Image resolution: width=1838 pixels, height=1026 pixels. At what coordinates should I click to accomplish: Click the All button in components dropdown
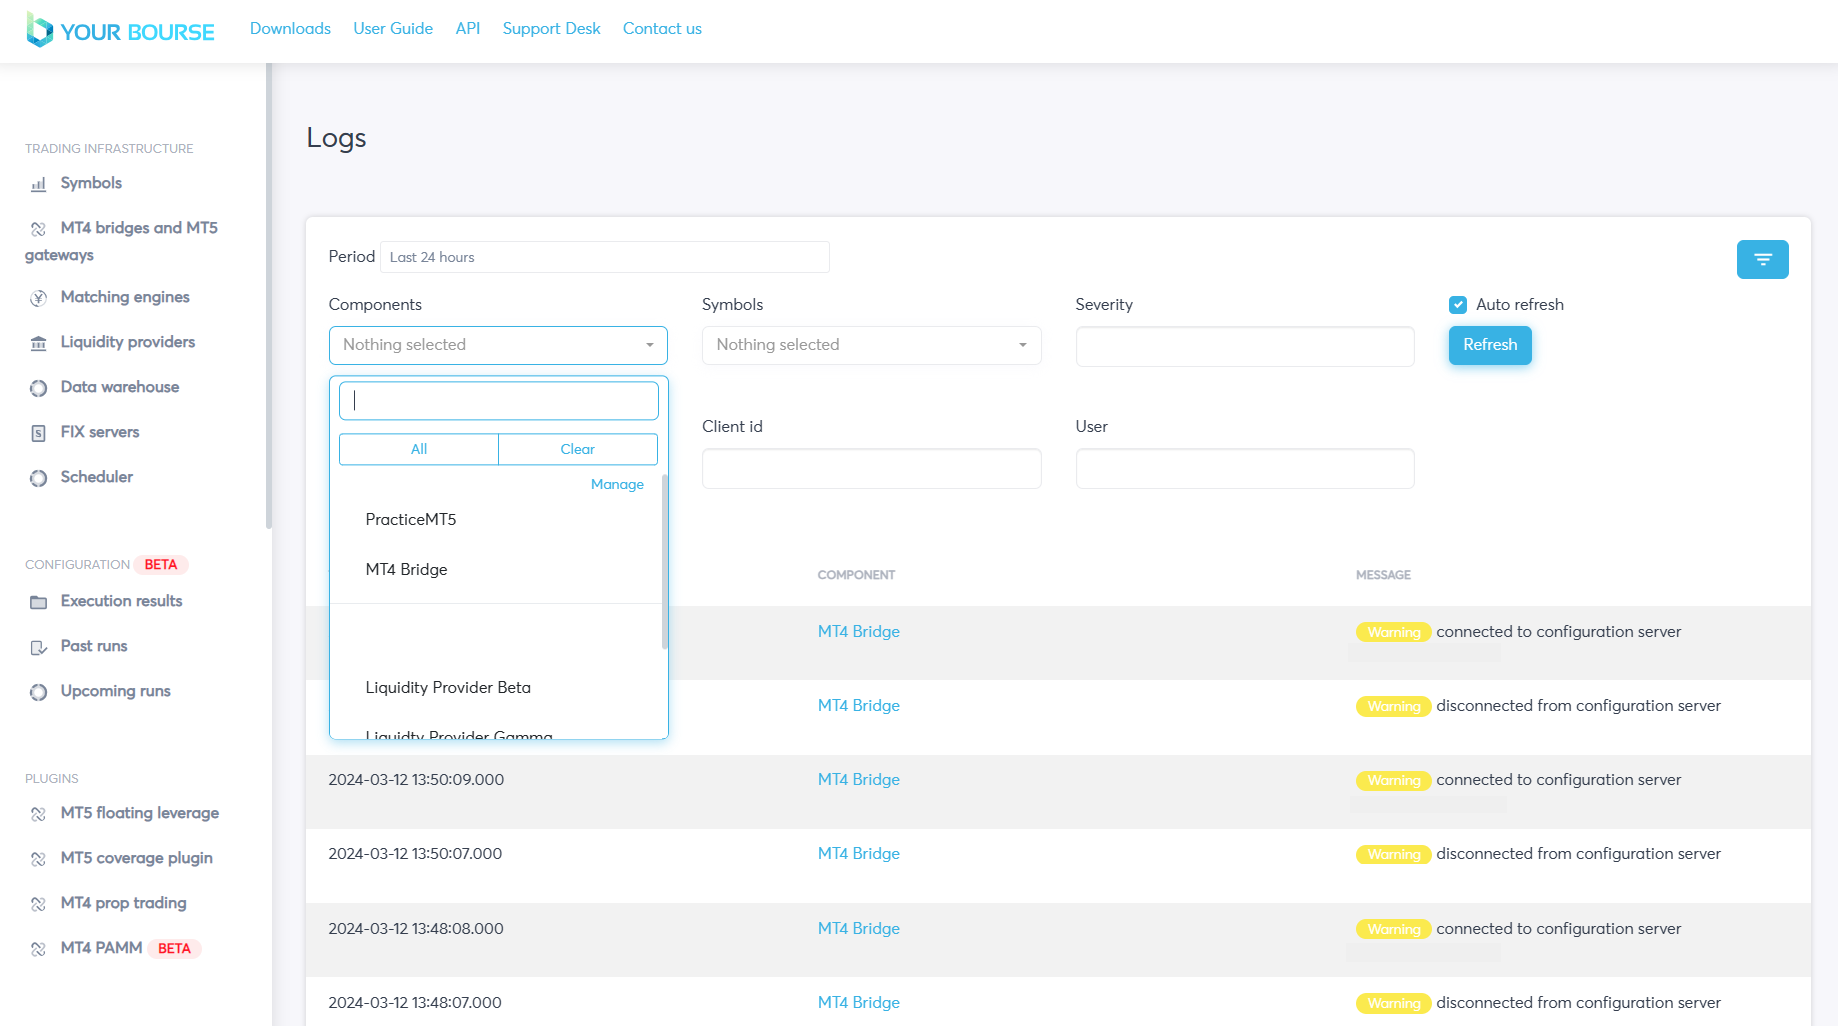(x=418, y=449)
